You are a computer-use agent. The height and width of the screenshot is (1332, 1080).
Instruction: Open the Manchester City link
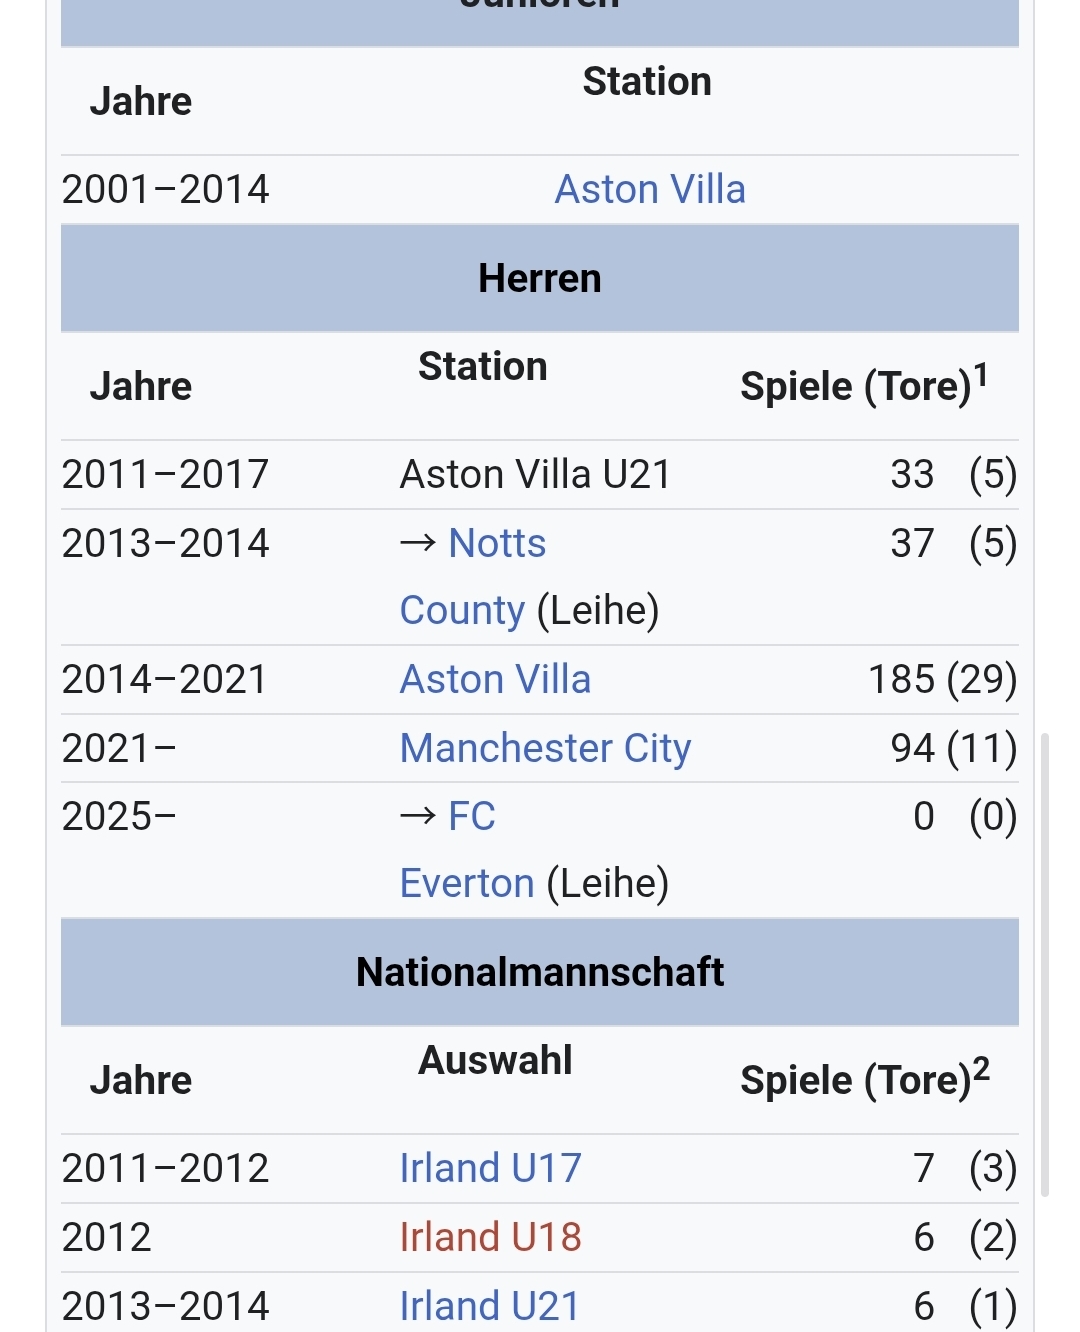(x=545, y=748)
